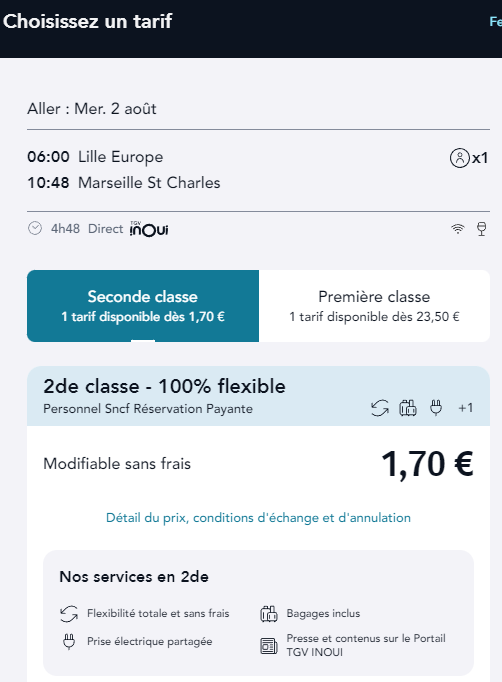Expand the +1 additional services indicator
Screen dimensions: 502x682
(x=465, y=408)
